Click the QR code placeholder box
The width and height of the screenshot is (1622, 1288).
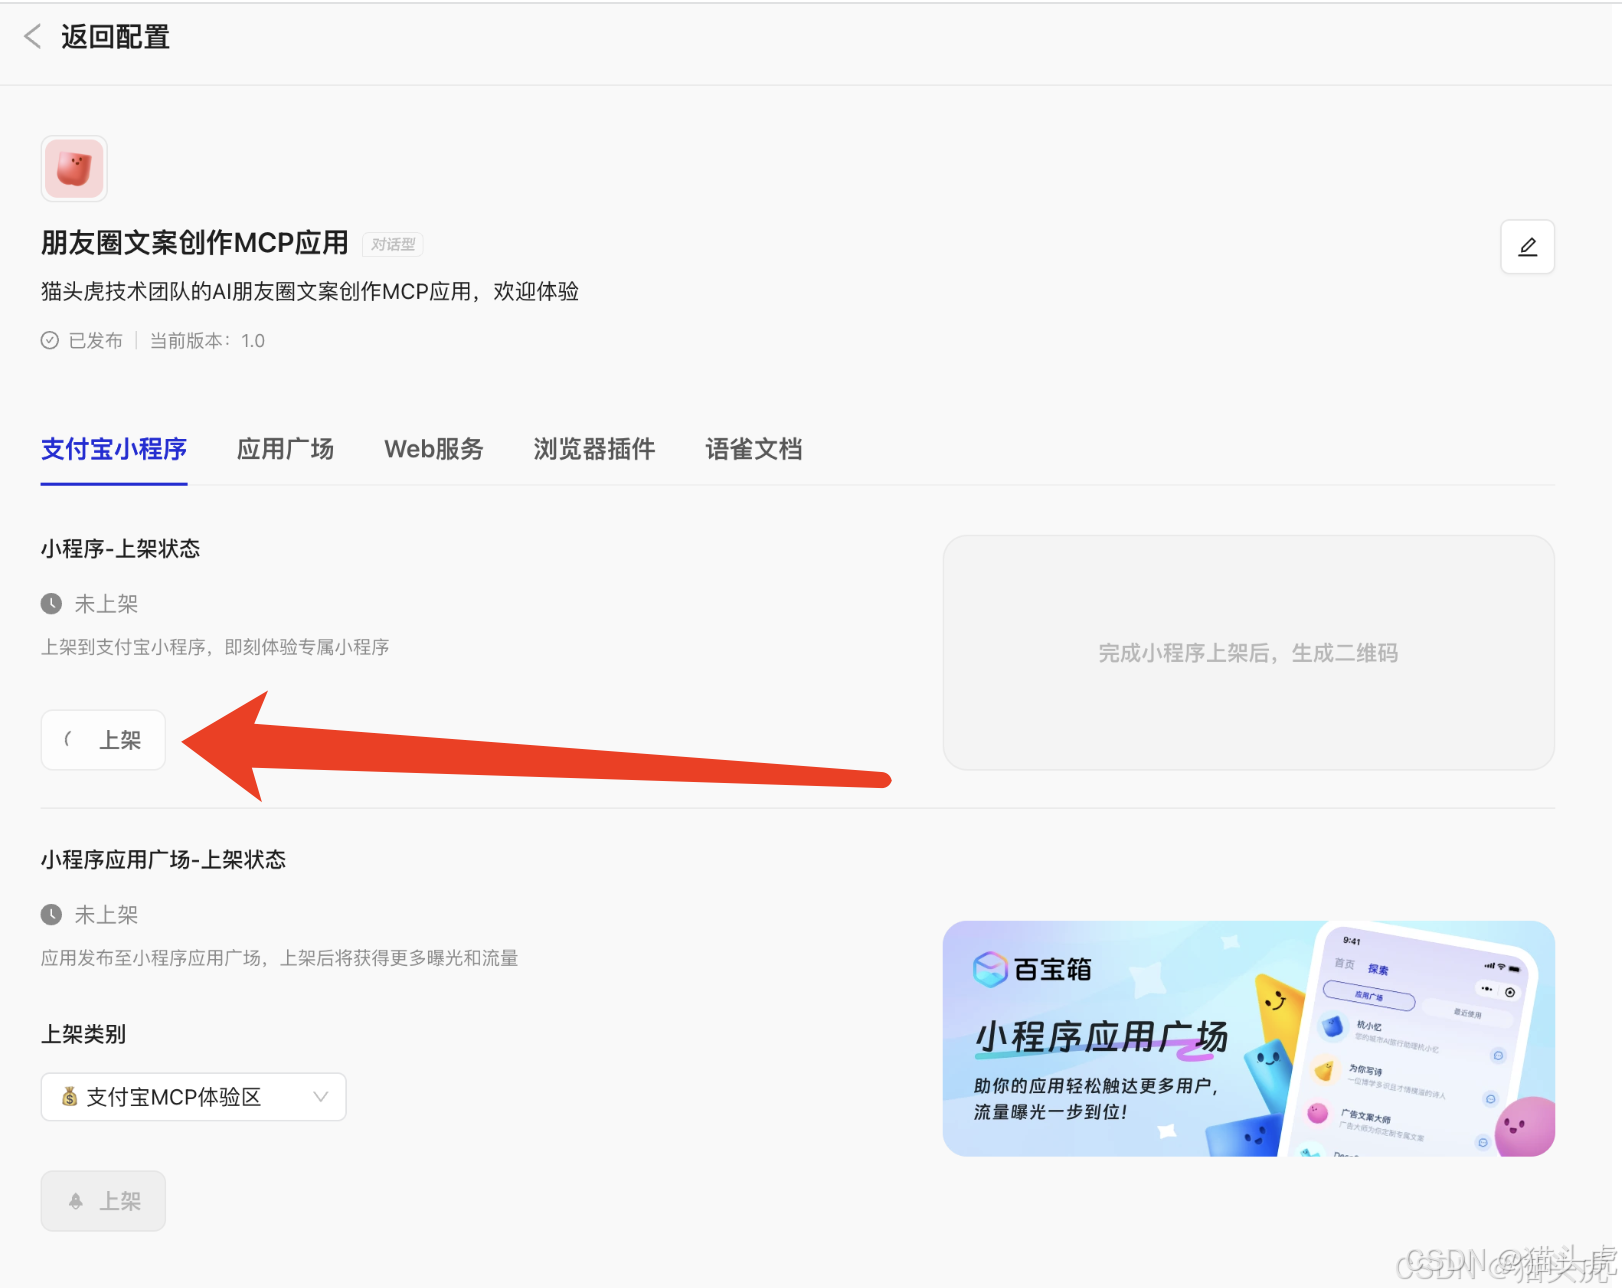(x=1248, y=653)
